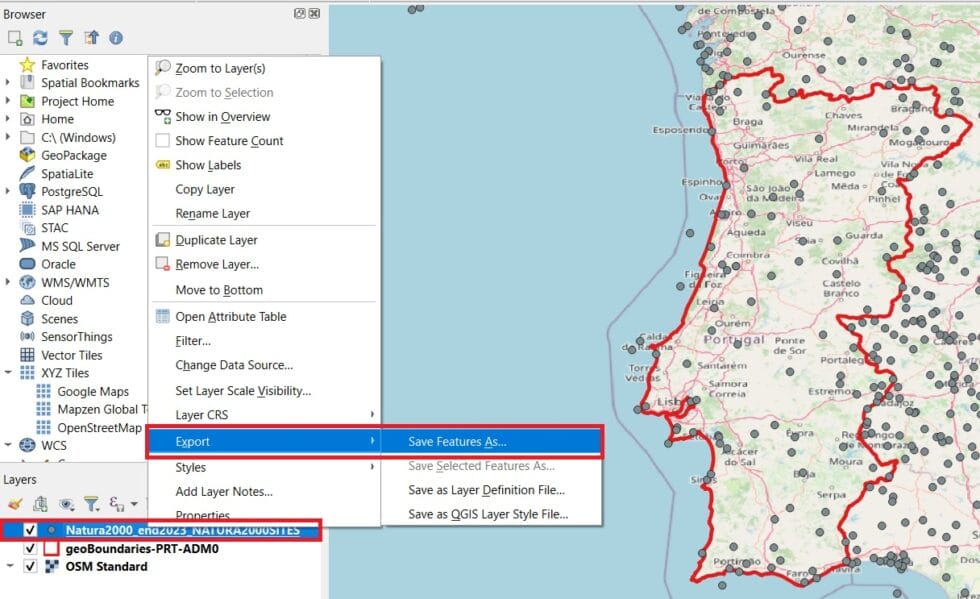Toggle visibility of OSM Standard layer
Screen dimensions: 980x599
pos(30,565)
